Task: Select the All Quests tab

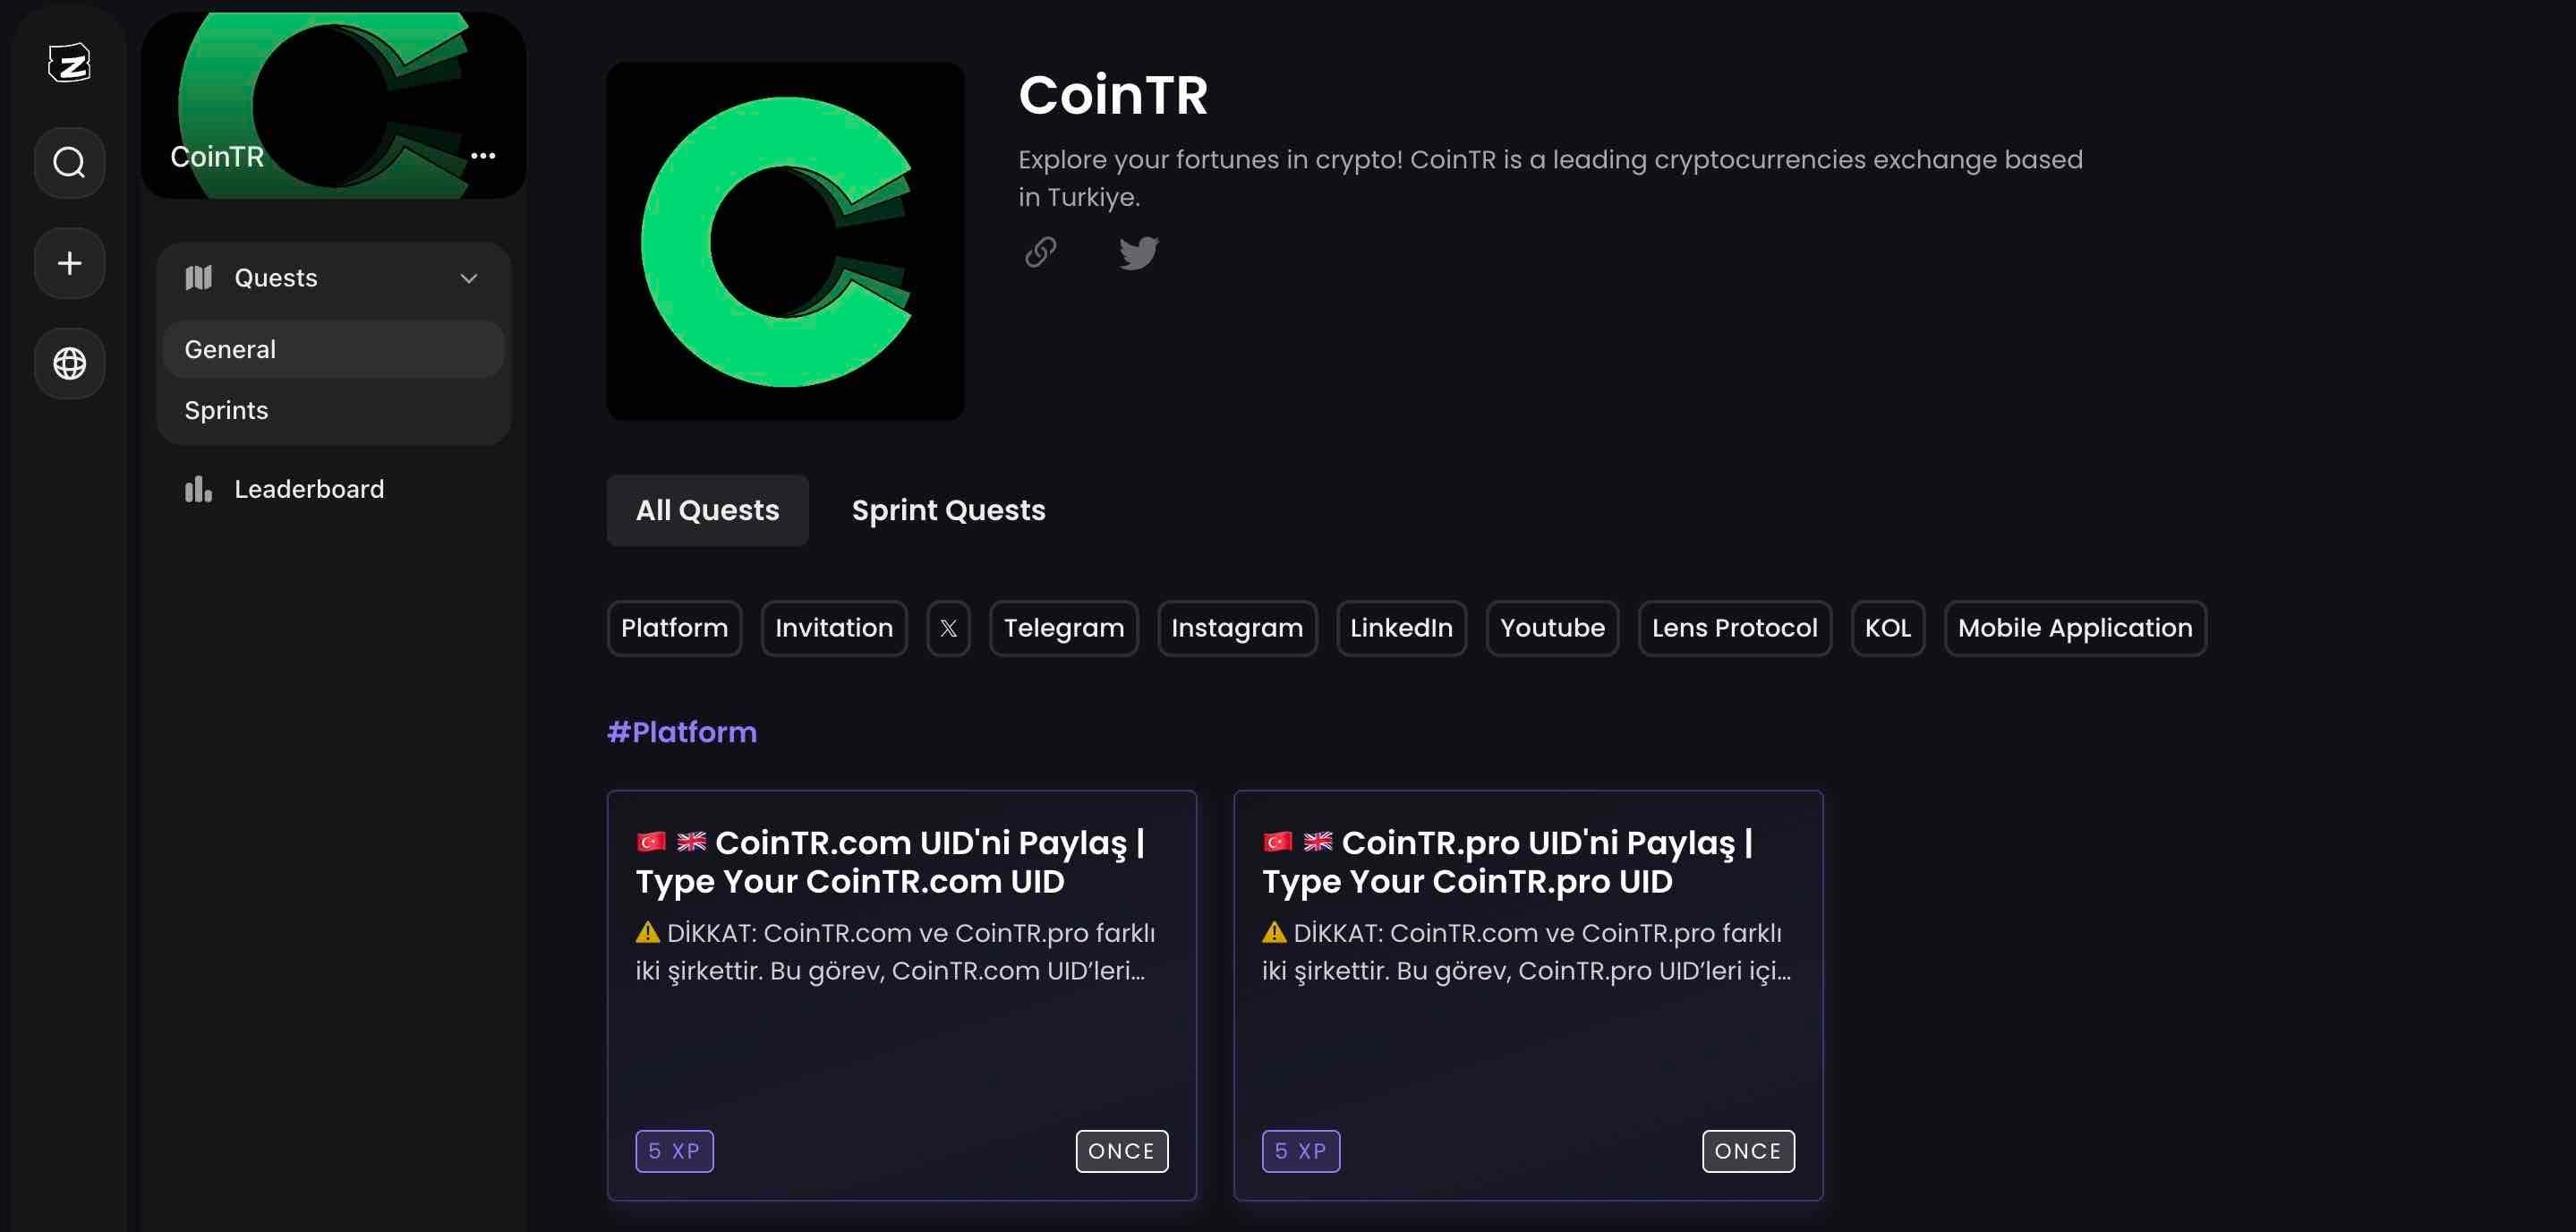Action: click(x=706, y=509)
